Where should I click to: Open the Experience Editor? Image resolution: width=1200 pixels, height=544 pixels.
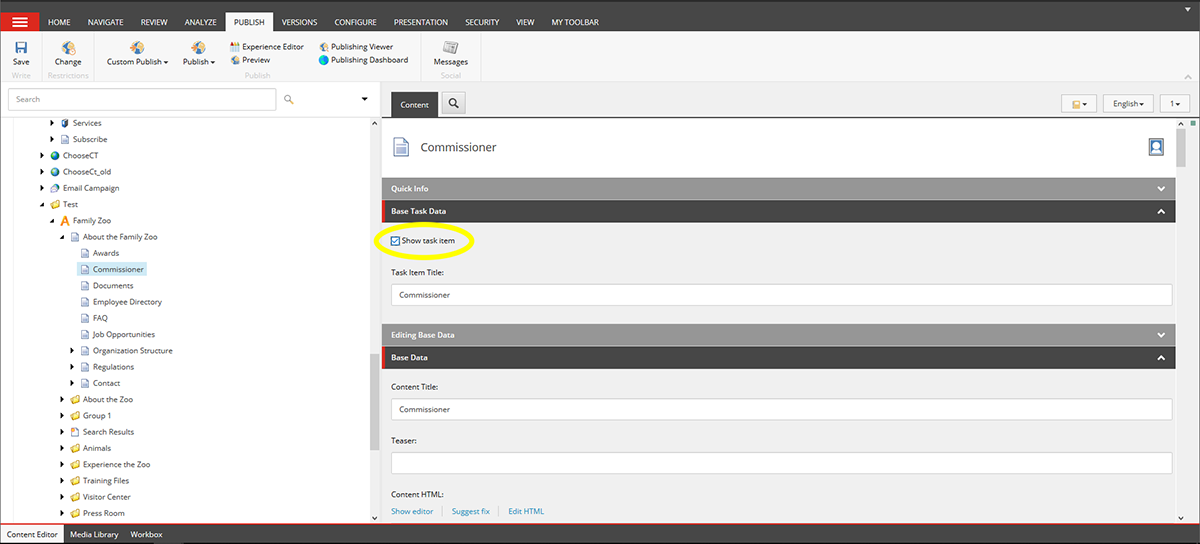(x=266, y=47)
